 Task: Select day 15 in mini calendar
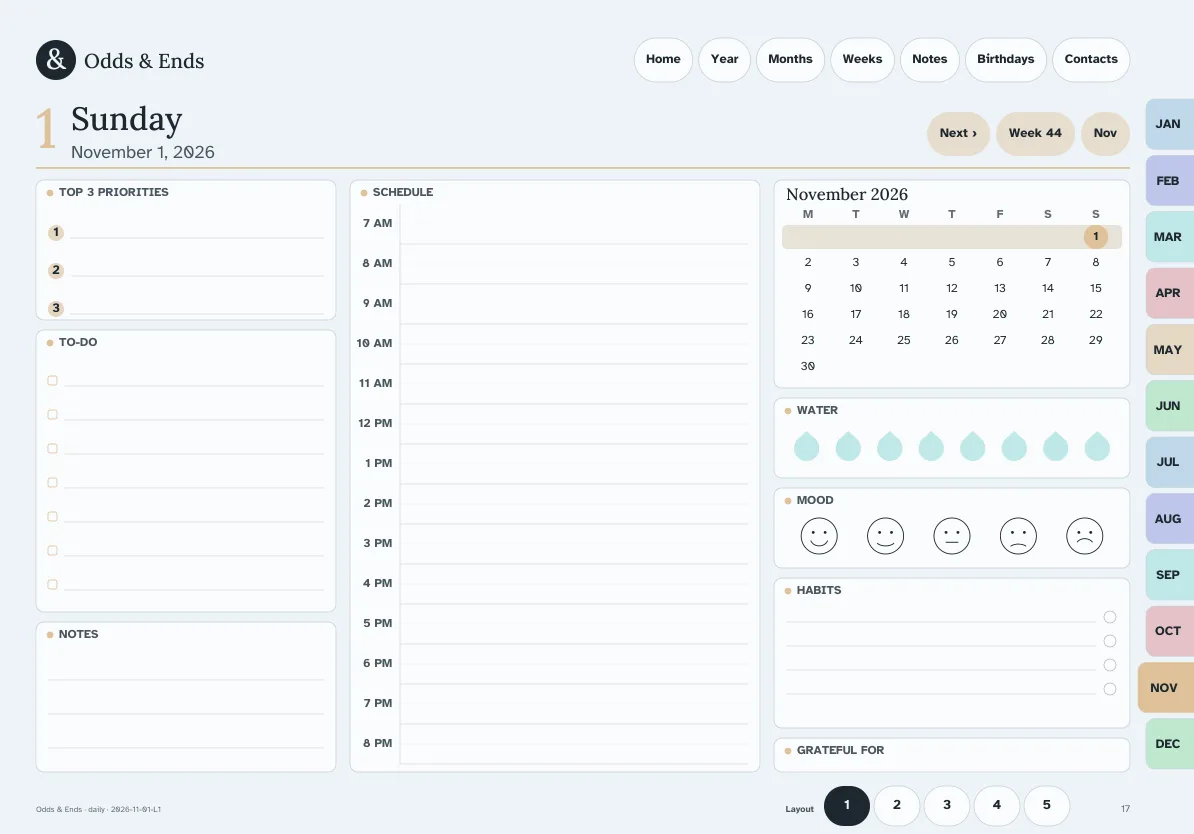1096,288
